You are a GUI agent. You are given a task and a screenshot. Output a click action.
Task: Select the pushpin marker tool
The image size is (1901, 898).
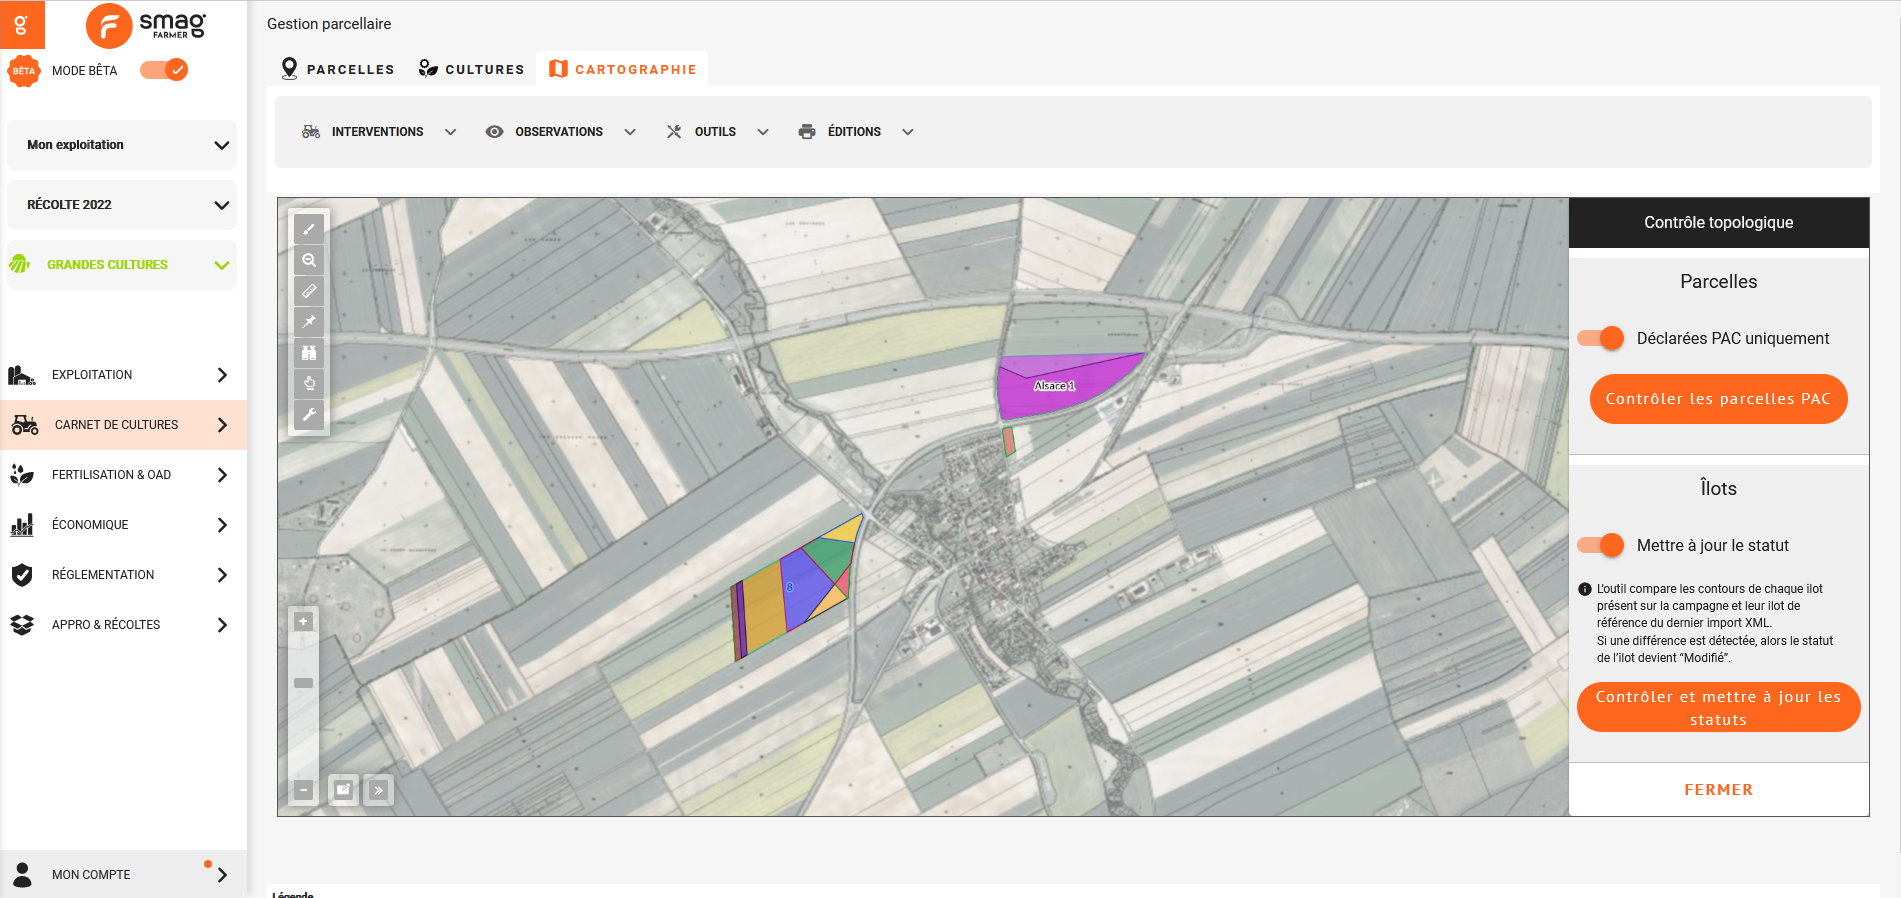tap(309, 321)
